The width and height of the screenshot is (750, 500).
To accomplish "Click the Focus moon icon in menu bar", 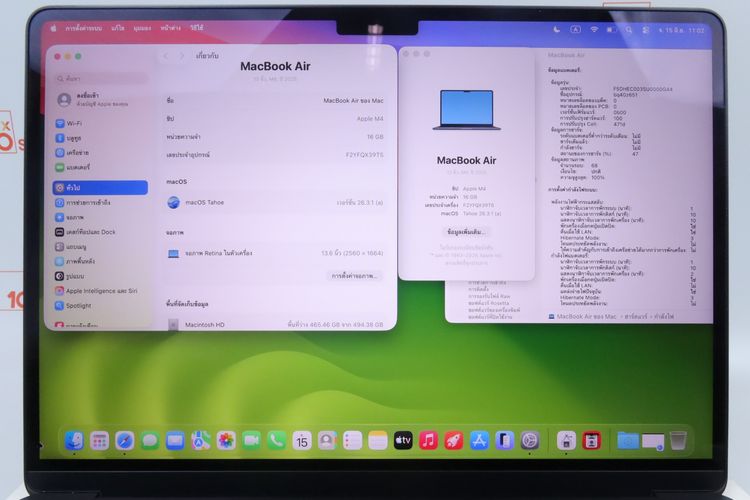I will 557,30.
